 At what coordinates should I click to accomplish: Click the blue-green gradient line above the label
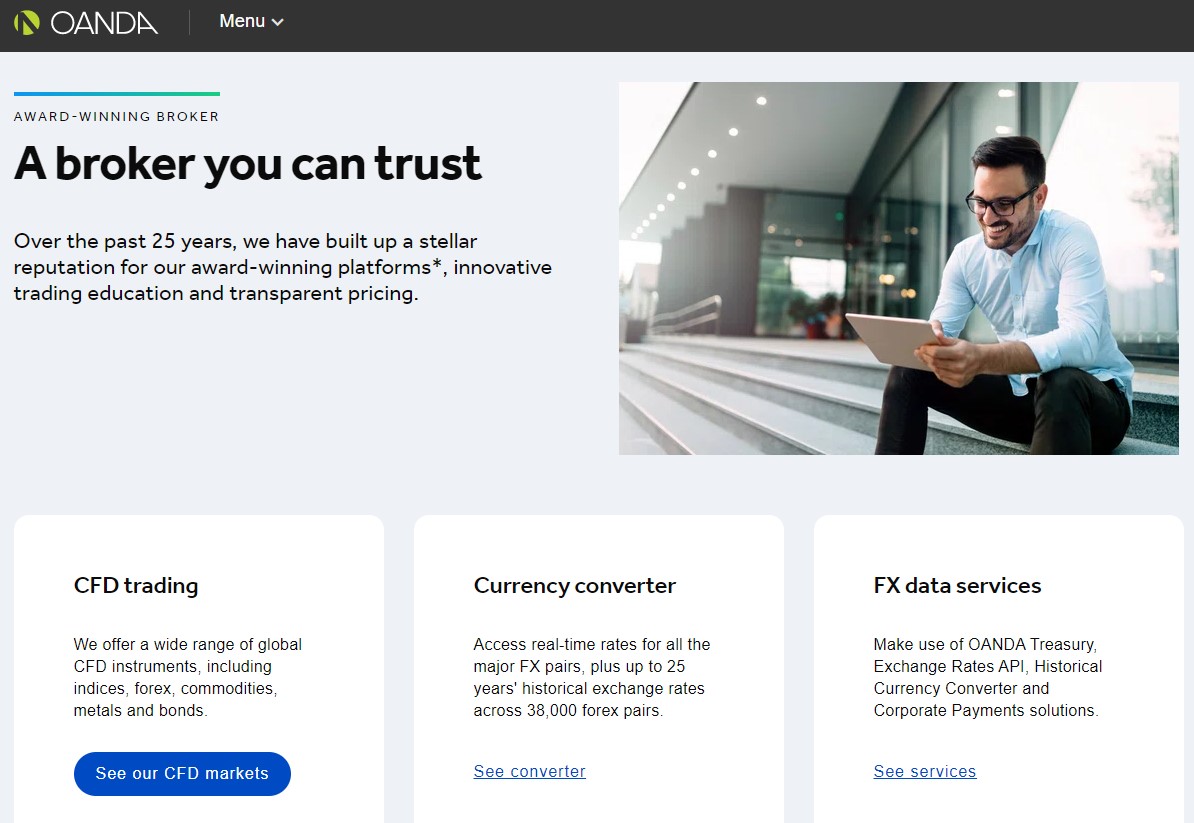116,94
